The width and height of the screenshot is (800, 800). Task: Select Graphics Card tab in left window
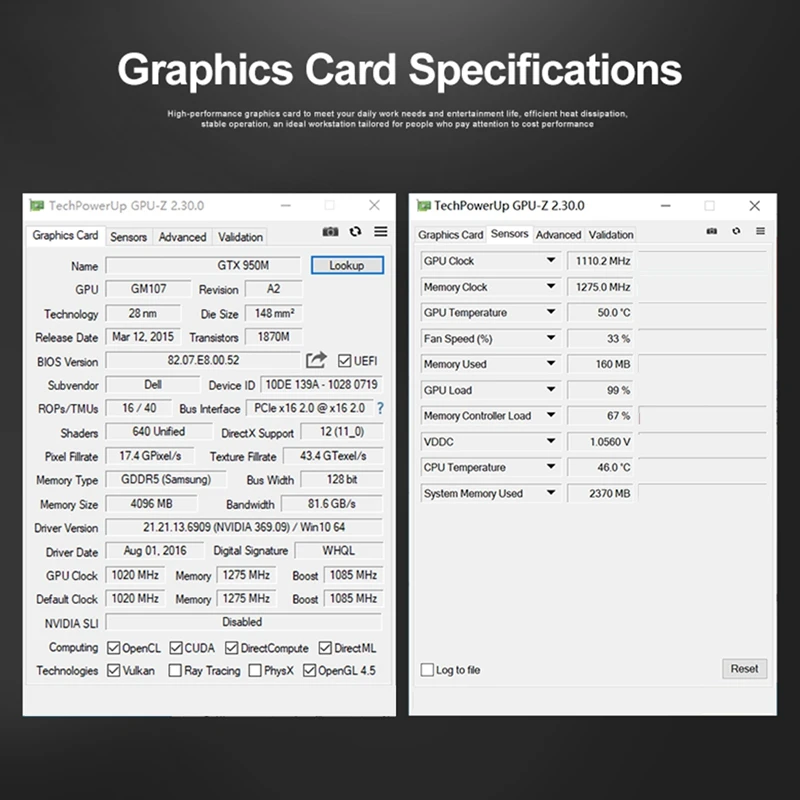65,236
